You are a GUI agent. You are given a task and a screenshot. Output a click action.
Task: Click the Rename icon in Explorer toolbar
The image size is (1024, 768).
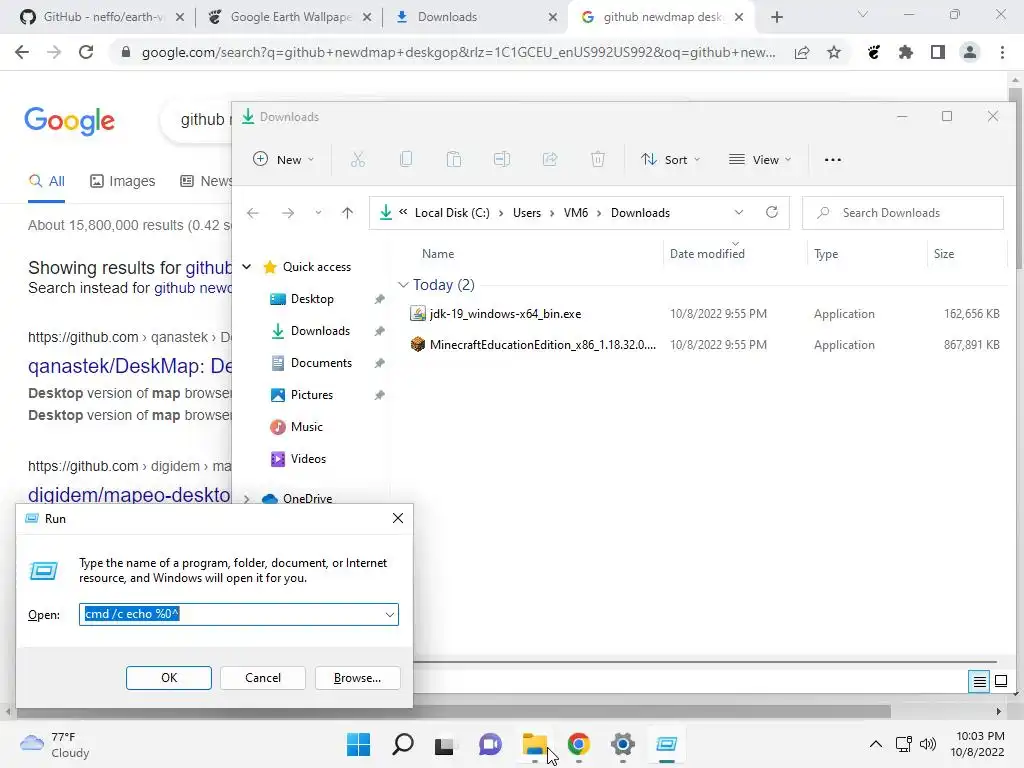[x=502, y=159]
